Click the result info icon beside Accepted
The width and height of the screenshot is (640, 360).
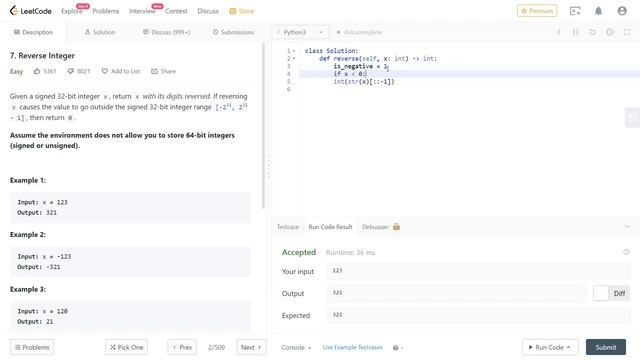(x=626, y=252)
